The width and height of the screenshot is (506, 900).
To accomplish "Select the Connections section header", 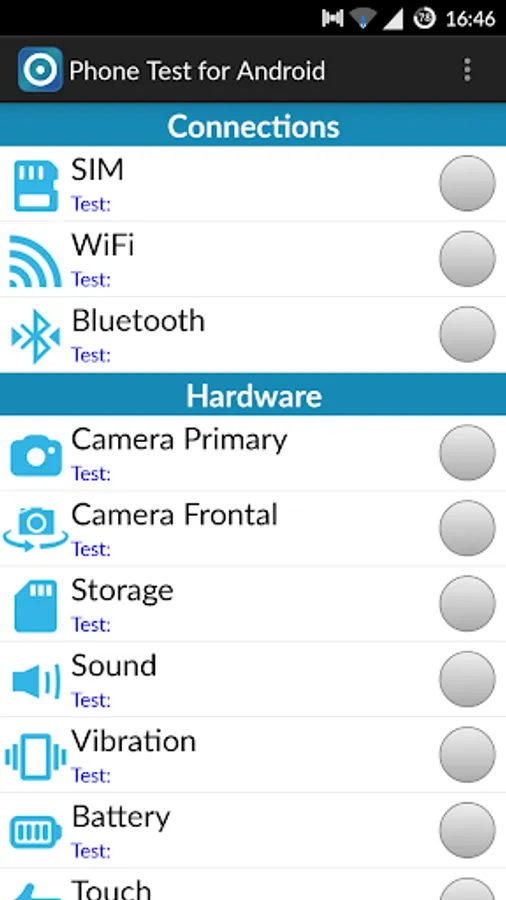I will pyautogui.click(x=253, y=125).
